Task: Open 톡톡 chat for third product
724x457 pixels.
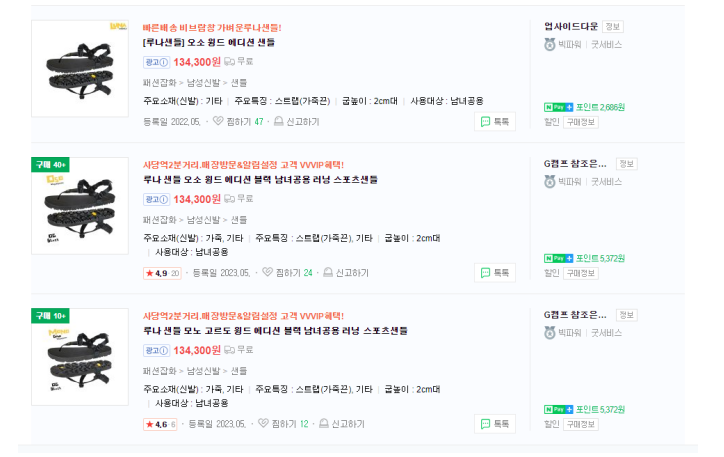Action: [x=495, y=424]
